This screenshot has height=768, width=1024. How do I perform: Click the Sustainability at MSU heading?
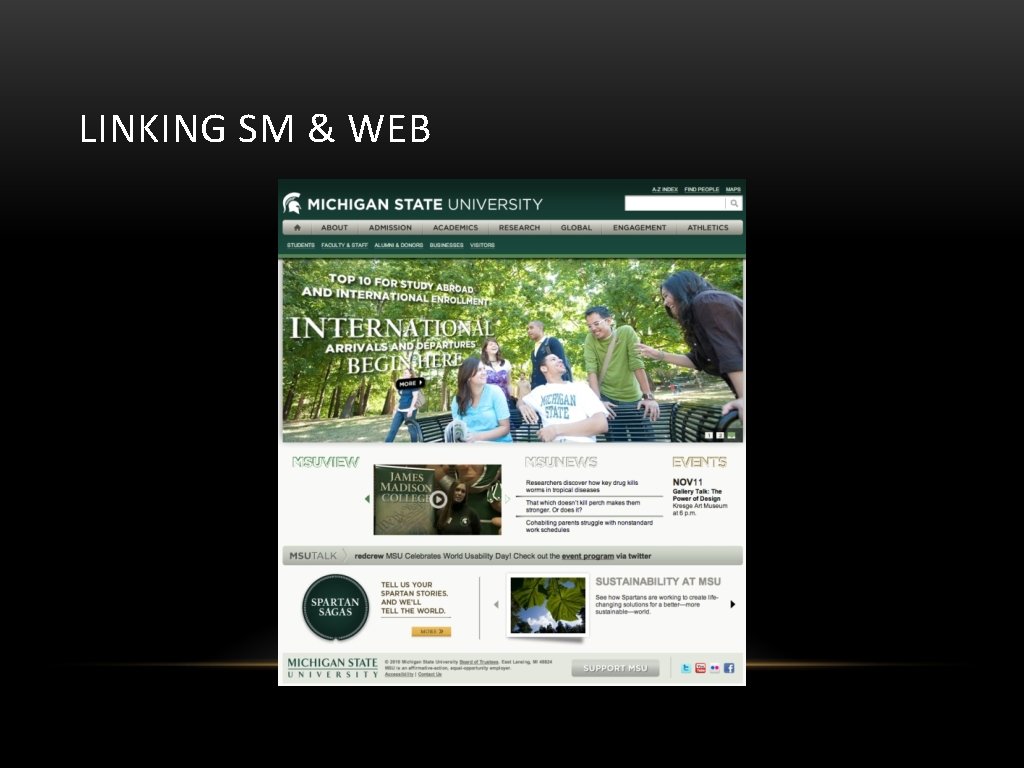coord(658,581)
